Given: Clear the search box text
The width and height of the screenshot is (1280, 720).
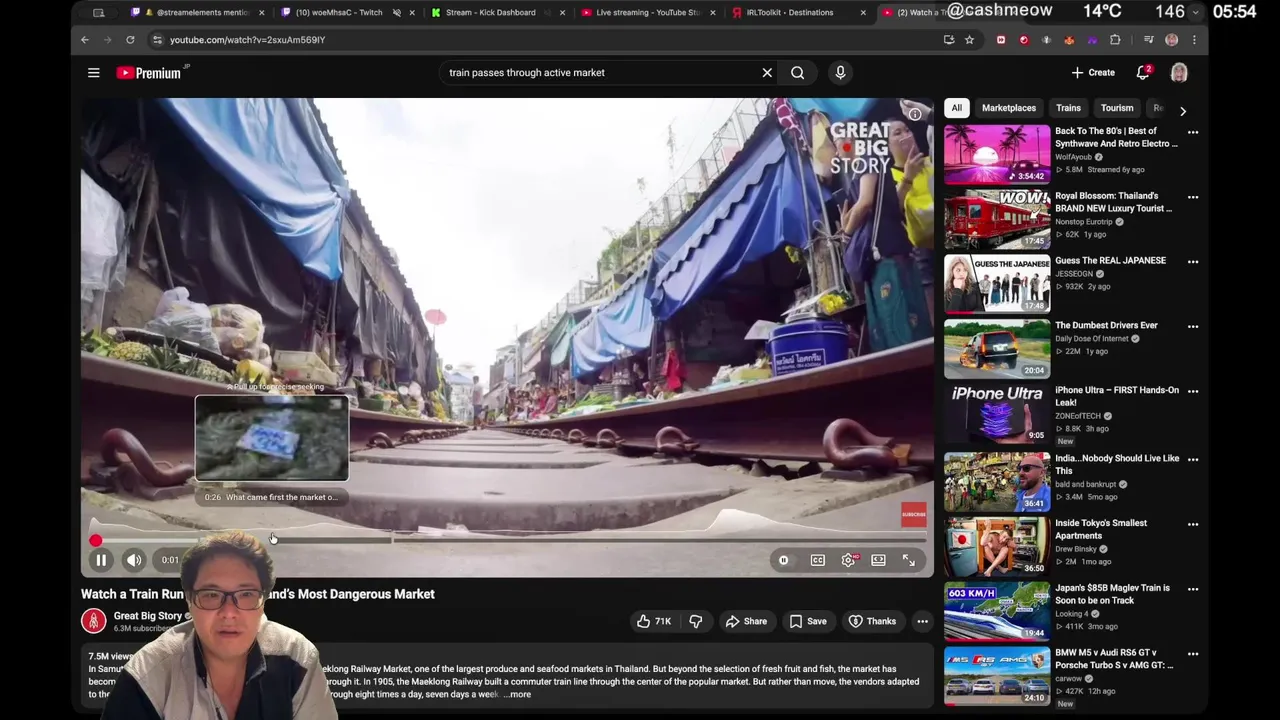Looking at the screenshot, I should [x=767, y=72].
